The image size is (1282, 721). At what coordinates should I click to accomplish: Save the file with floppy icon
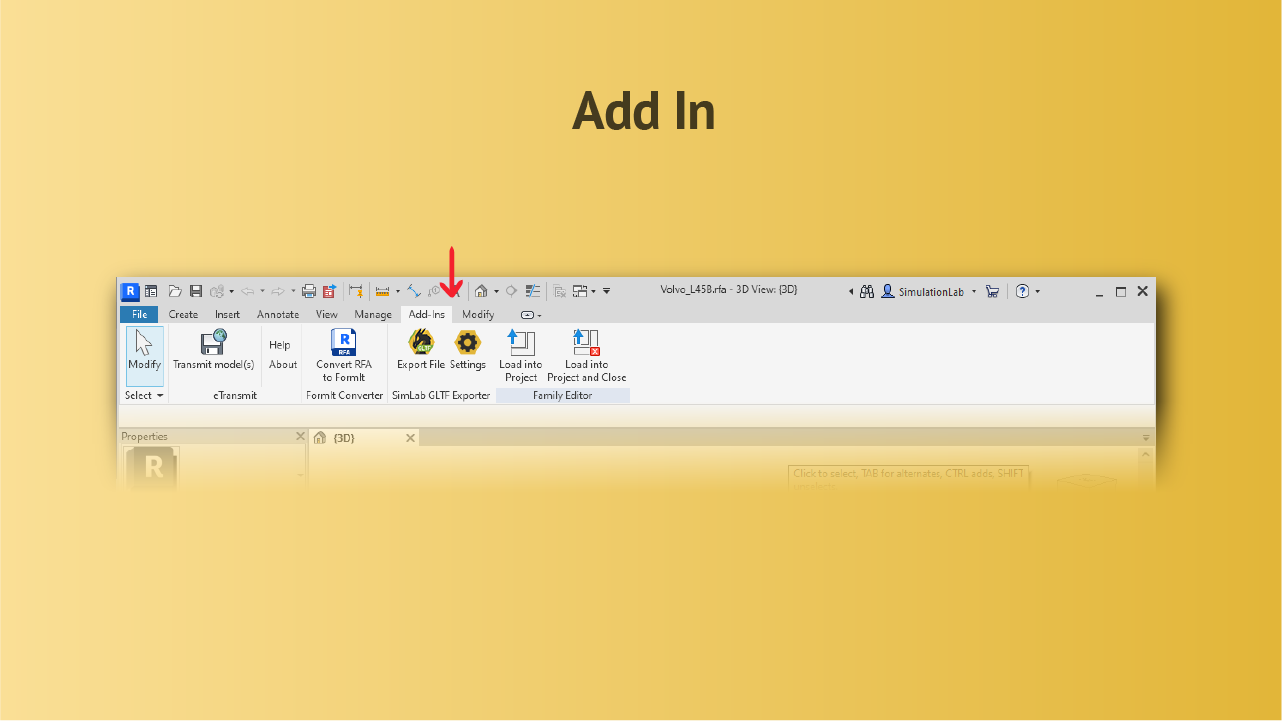click(x=196, y=291)
